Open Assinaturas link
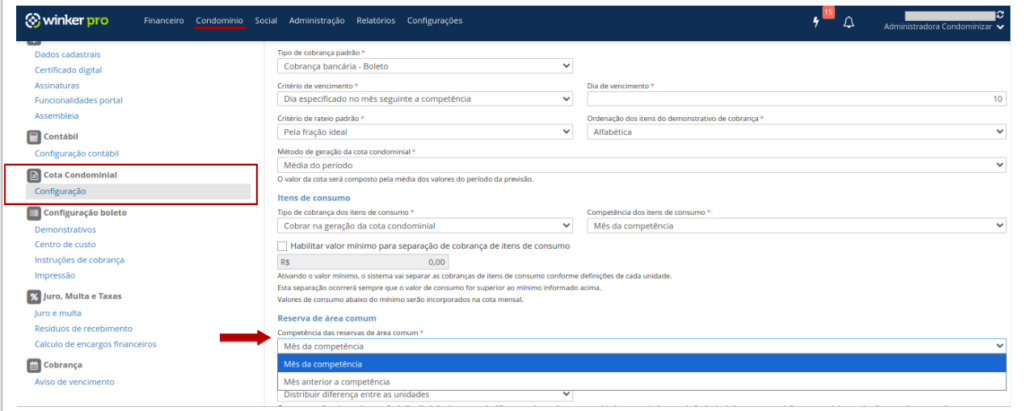This screenshot has height=411, width=1024. coord(57,86)
